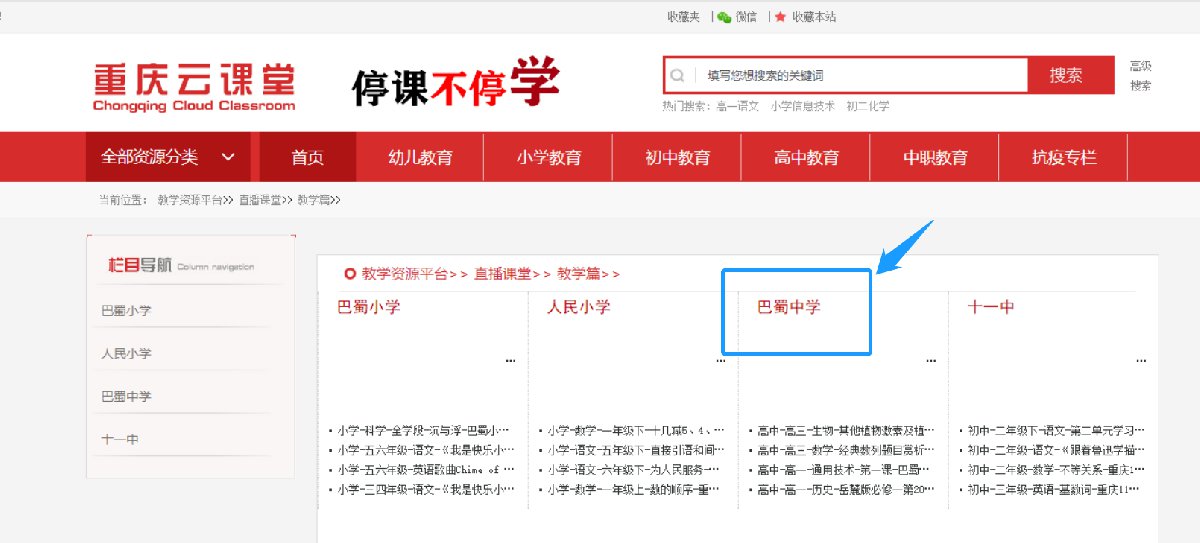Open the '...' more icon under 人民小学
1200x543 pixels.
[721, 361]
